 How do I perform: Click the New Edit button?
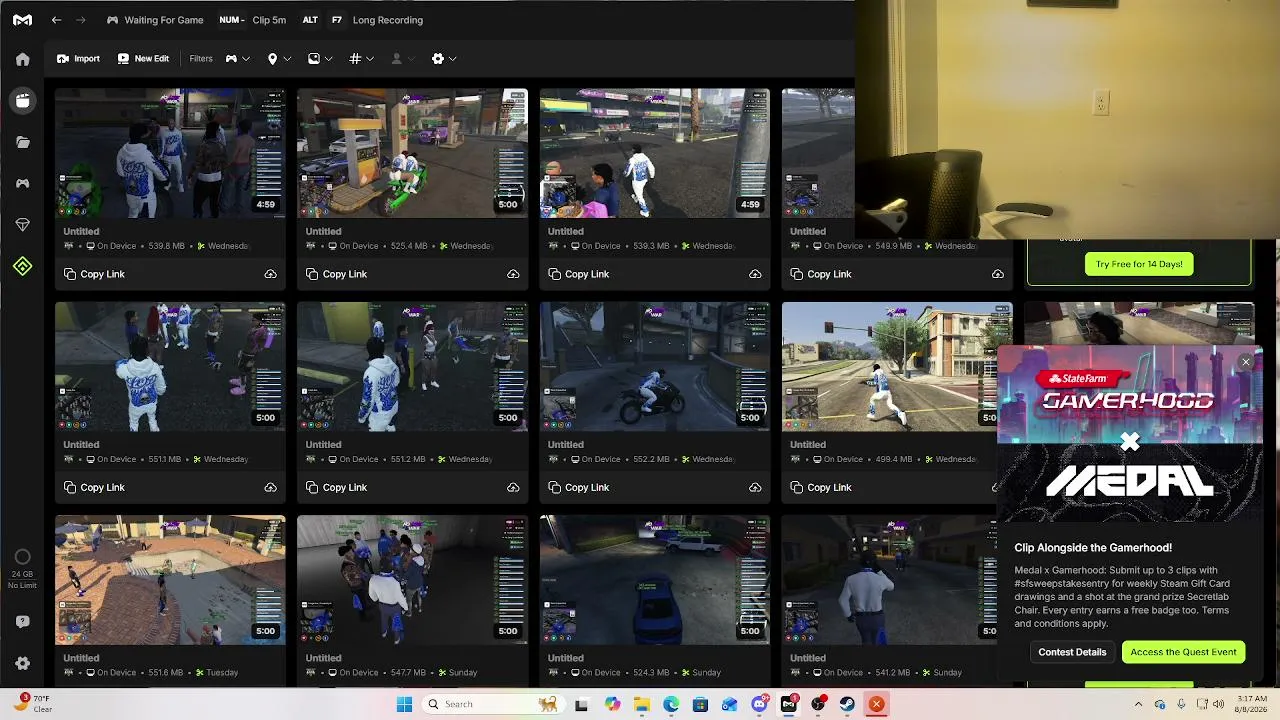(x=143, y=59)
